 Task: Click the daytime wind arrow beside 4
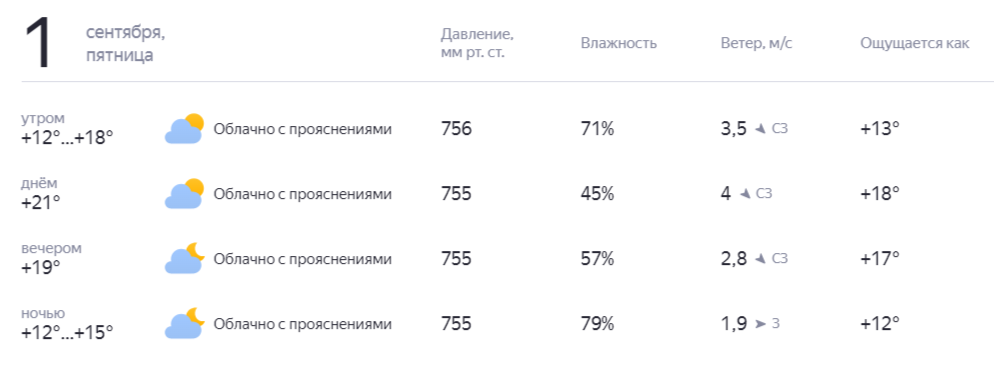point(746,193)
